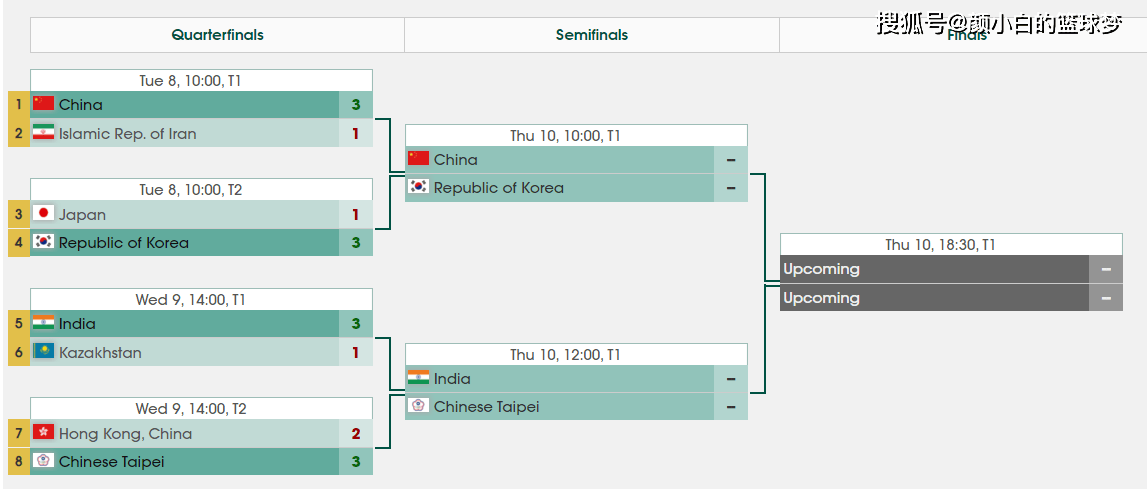
Task: Click the Japan flag icon
Action: coord(43,213)
